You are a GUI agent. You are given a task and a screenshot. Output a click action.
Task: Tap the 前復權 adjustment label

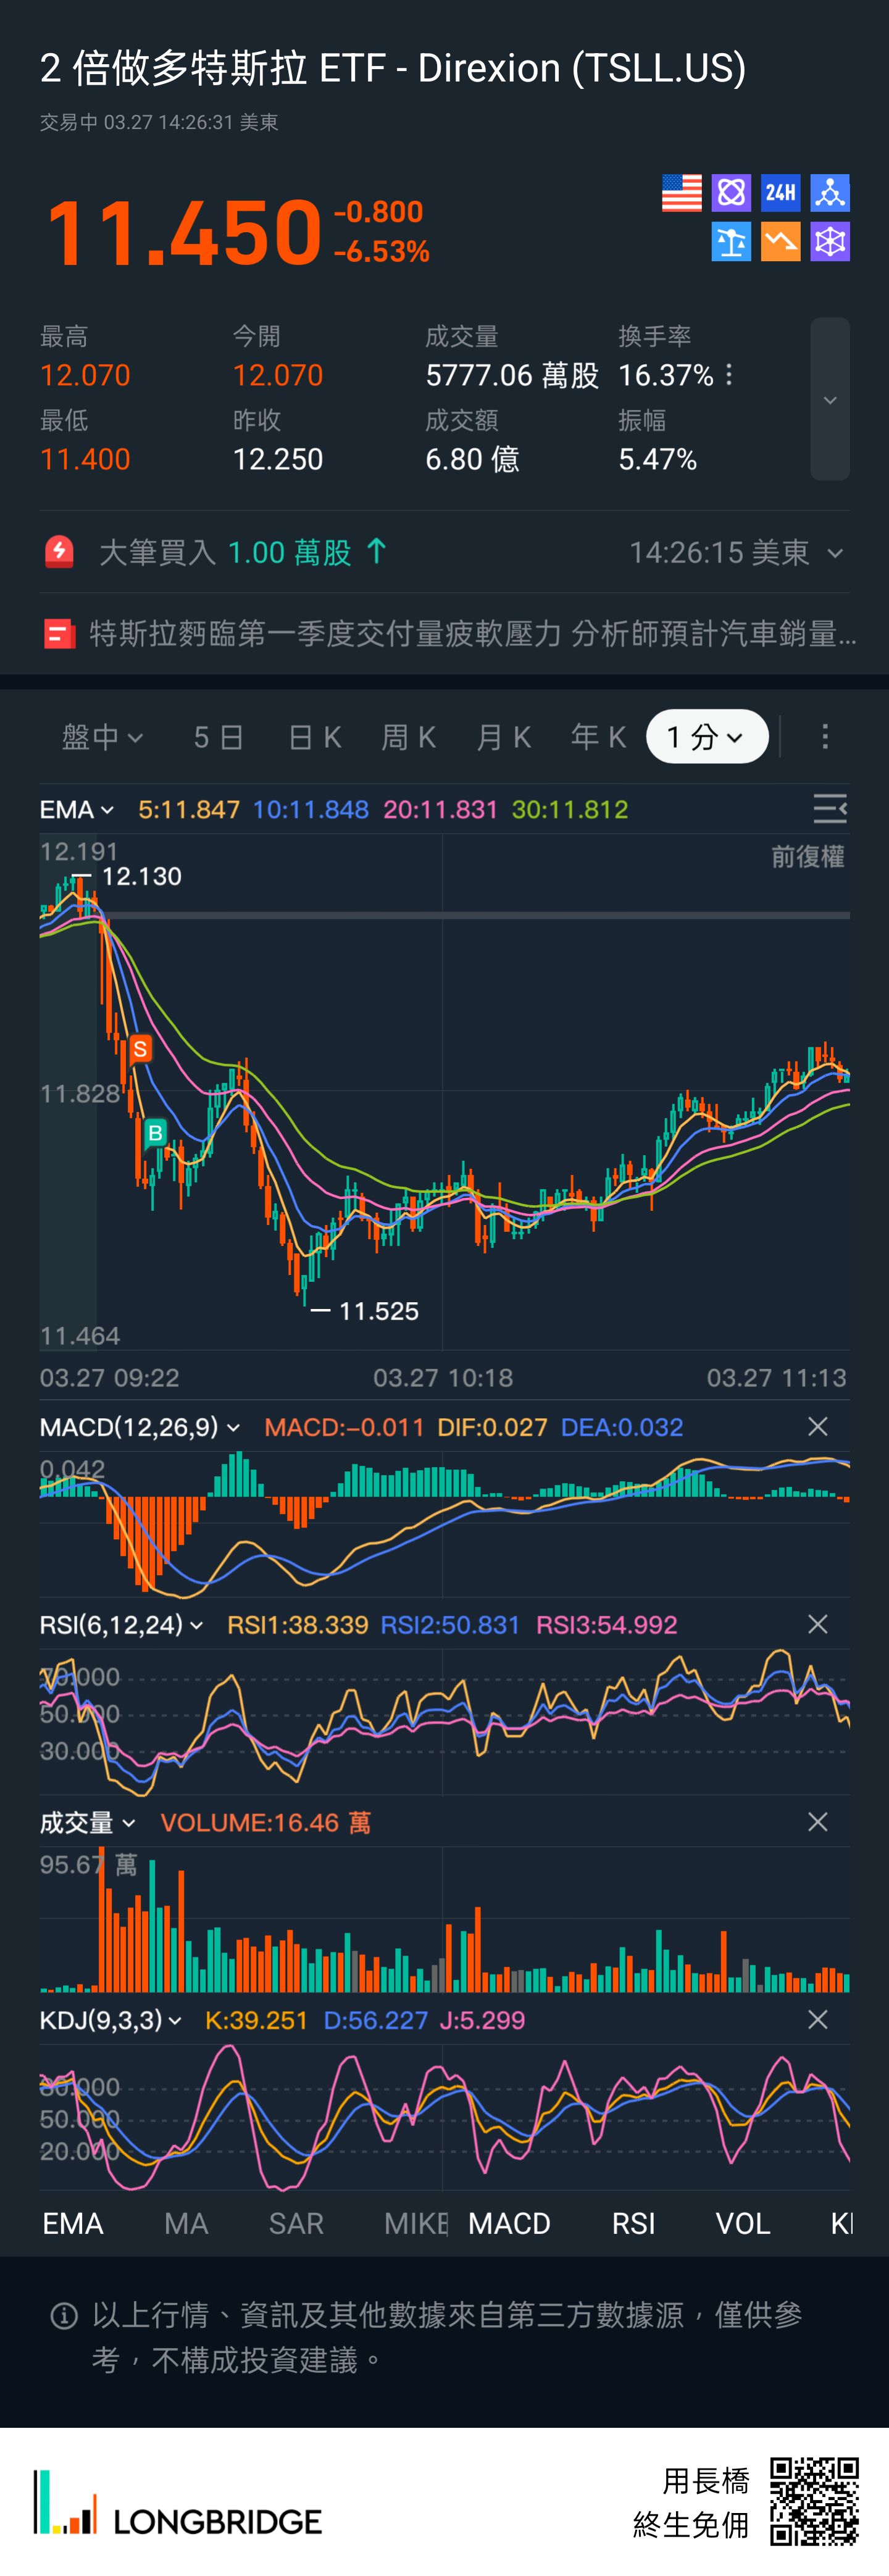(807, 857)
